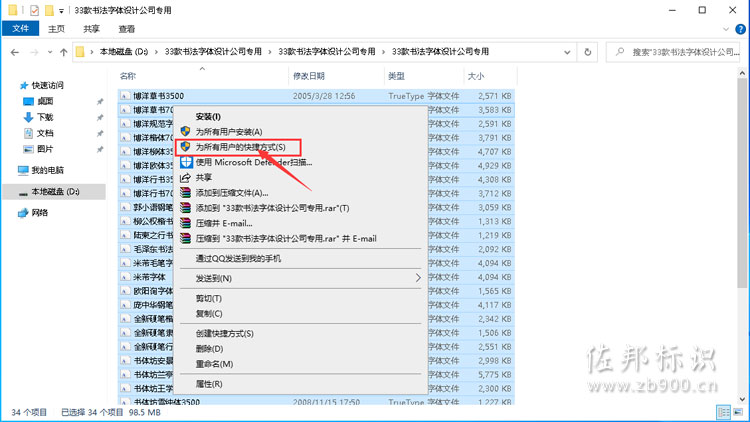
Task: Switch to large icons view in status bar
Action: pos(739,411)
